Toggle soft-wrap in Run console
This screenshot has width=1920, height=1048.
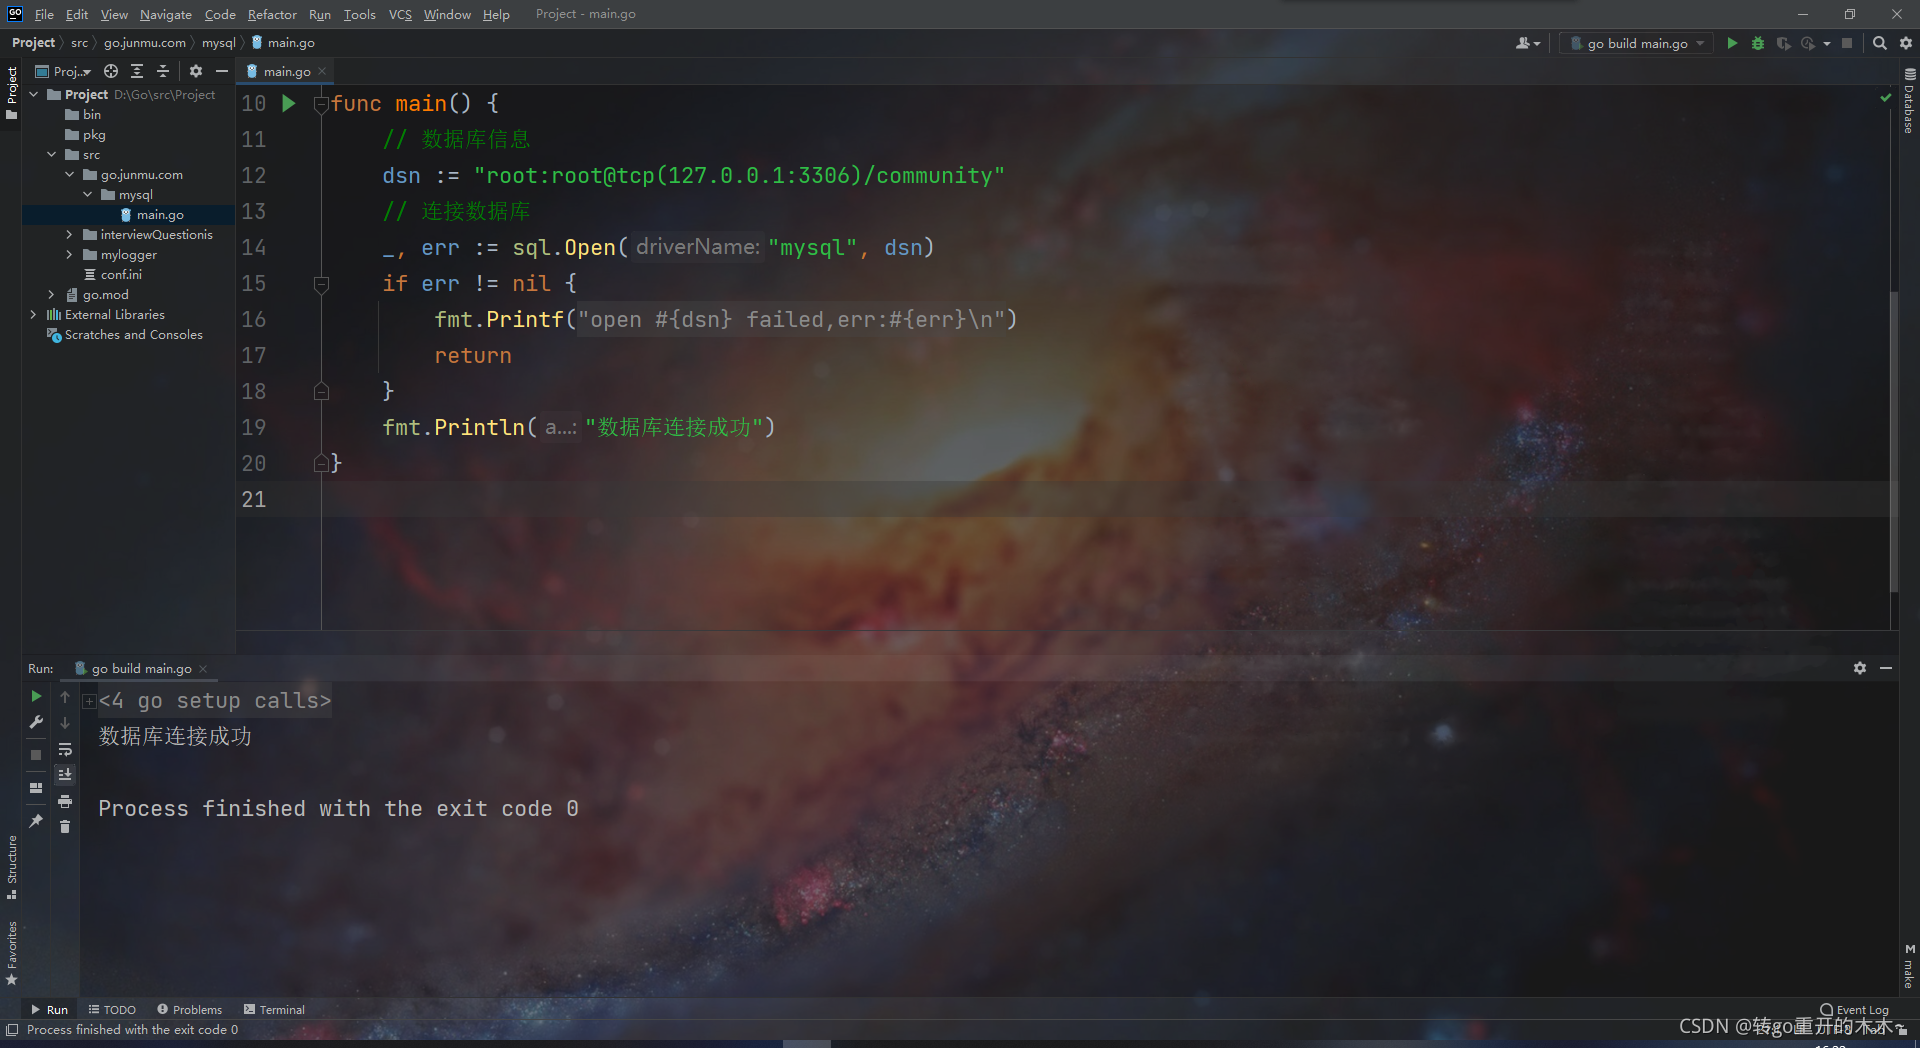65,749
